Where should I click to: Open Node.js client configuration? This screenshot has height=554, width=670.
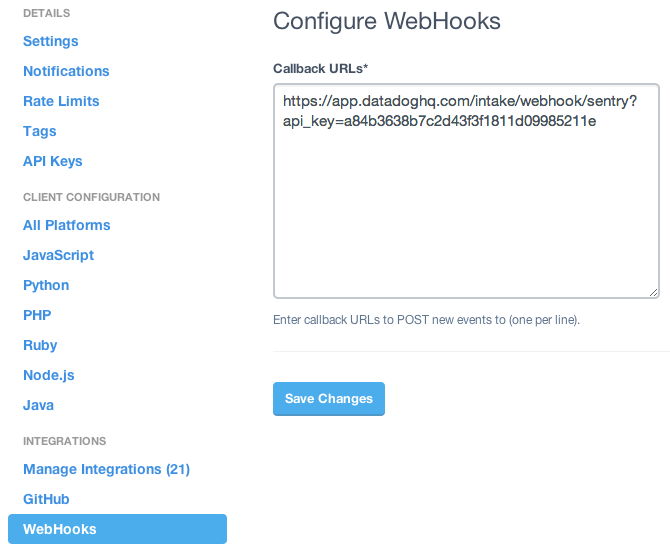[x=49, y=375]
